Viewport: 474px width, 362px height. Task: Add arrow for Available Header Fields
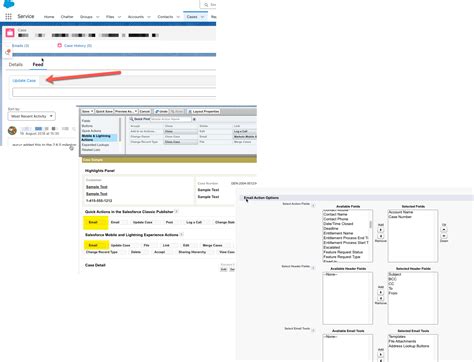[x=381, y=292]
